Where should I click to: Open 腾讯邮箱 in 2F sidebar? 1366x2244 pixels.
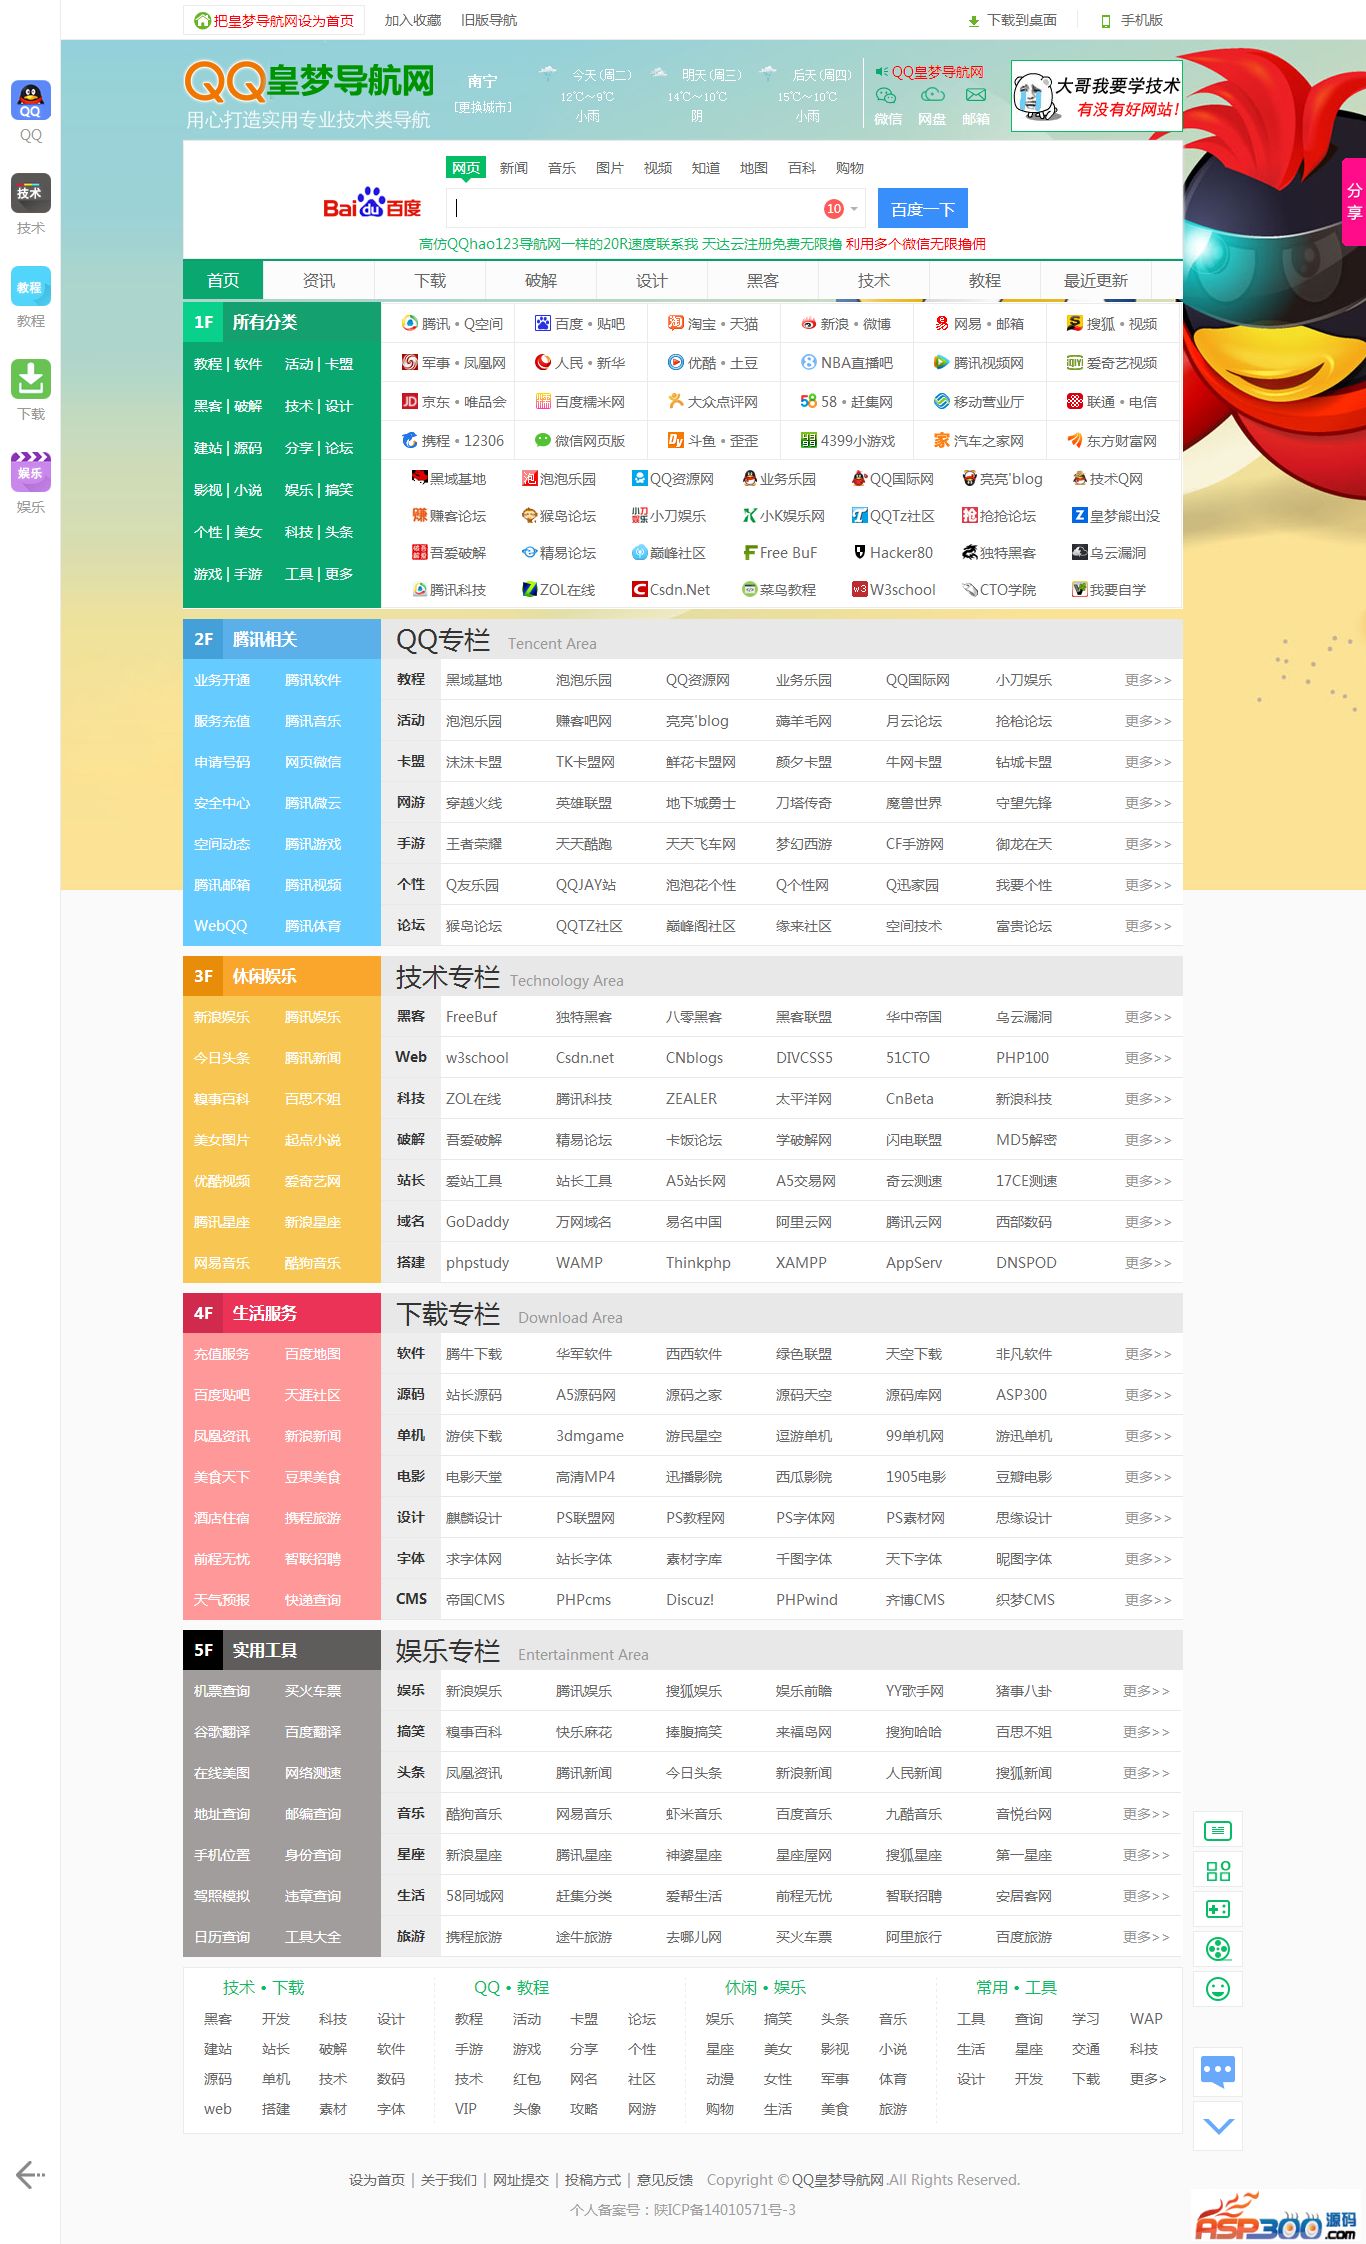(222, 885)
